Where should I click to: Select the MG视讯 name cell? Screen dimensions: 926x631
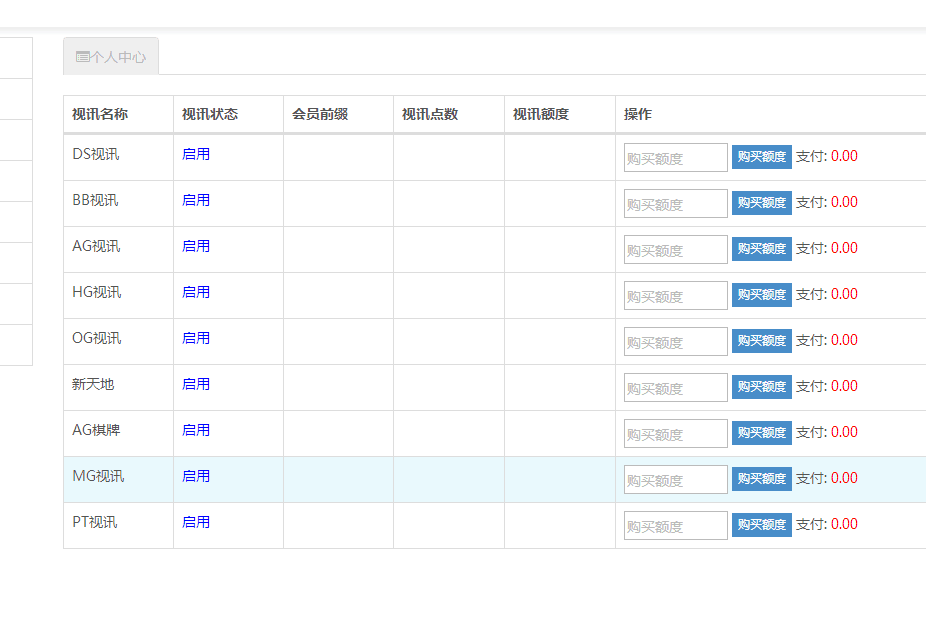coord(119,480)
